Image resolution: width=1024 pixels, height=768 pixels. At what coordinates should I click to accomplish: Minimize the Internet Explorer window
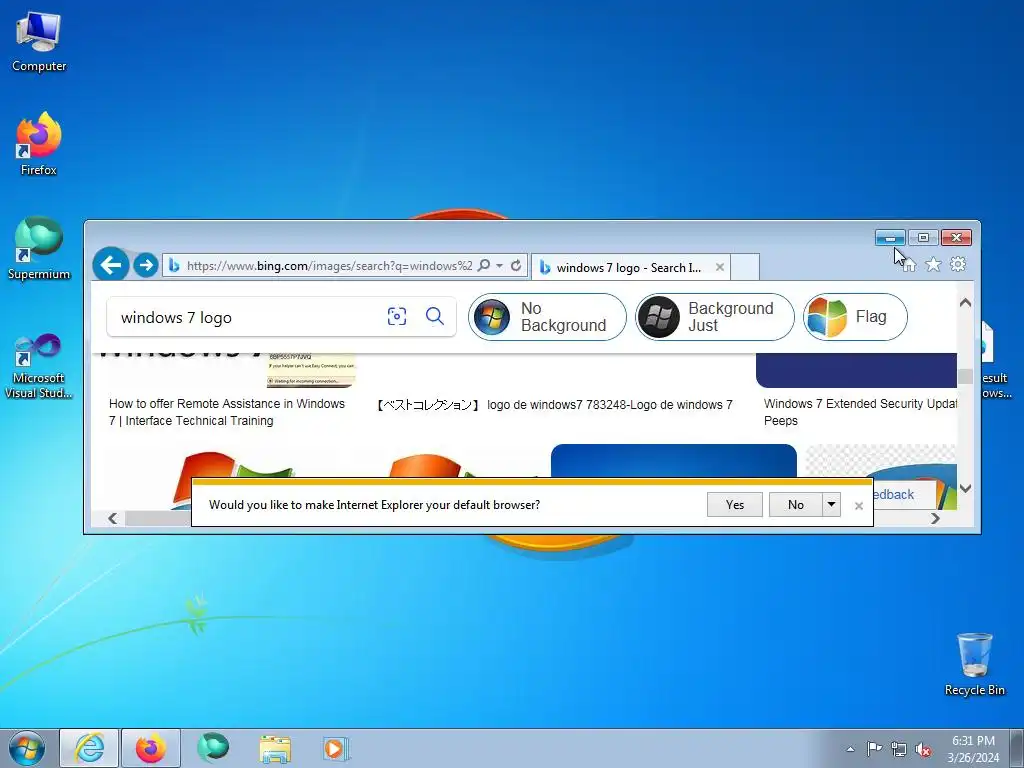tap(890, 238)
